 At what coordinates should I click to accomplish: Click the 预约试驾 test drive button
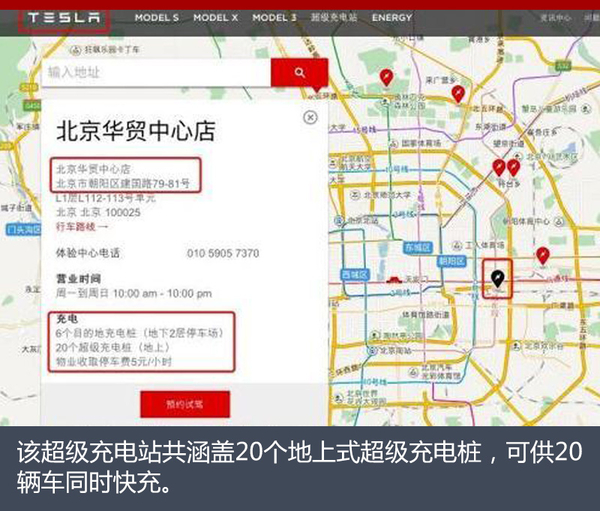tap(185, 404)
